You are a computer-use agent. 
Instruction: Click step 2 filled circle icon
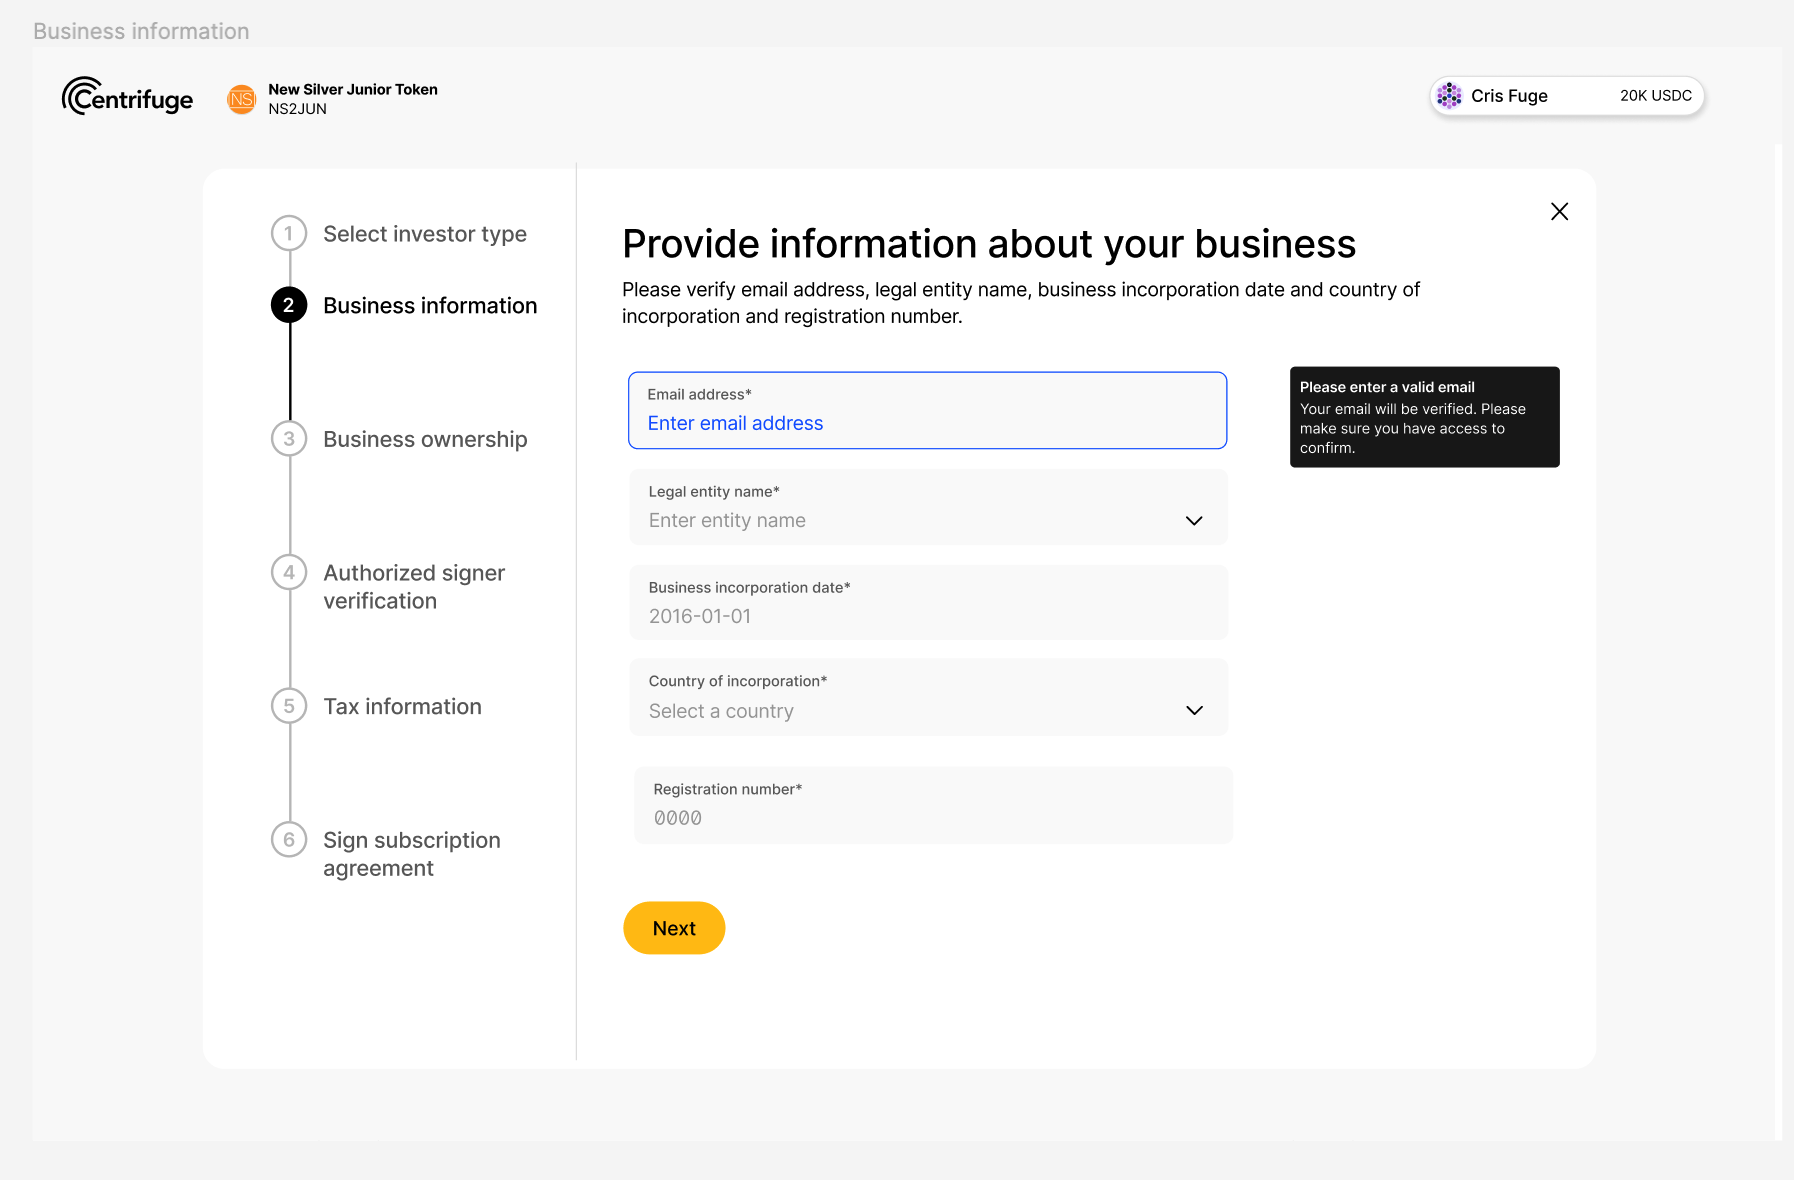[289, 305]
